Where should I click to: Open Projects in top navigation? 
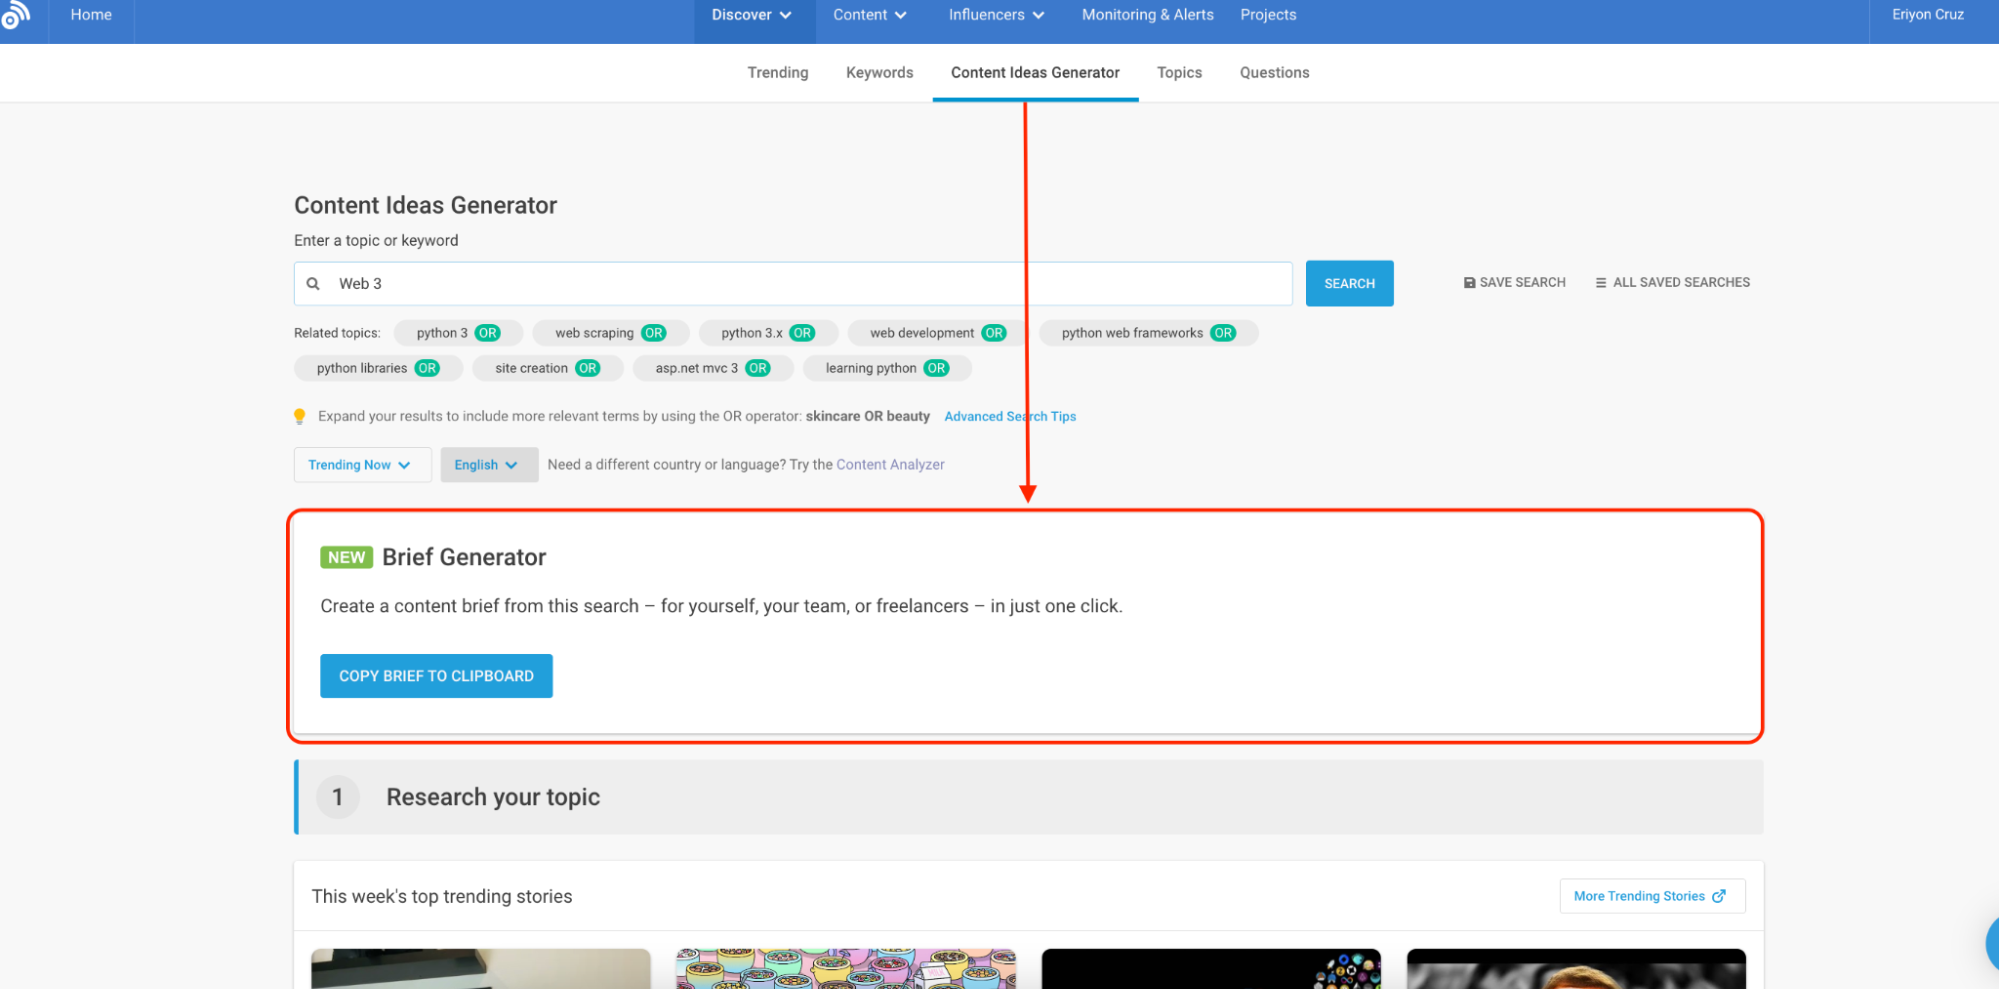point(1268,15)
